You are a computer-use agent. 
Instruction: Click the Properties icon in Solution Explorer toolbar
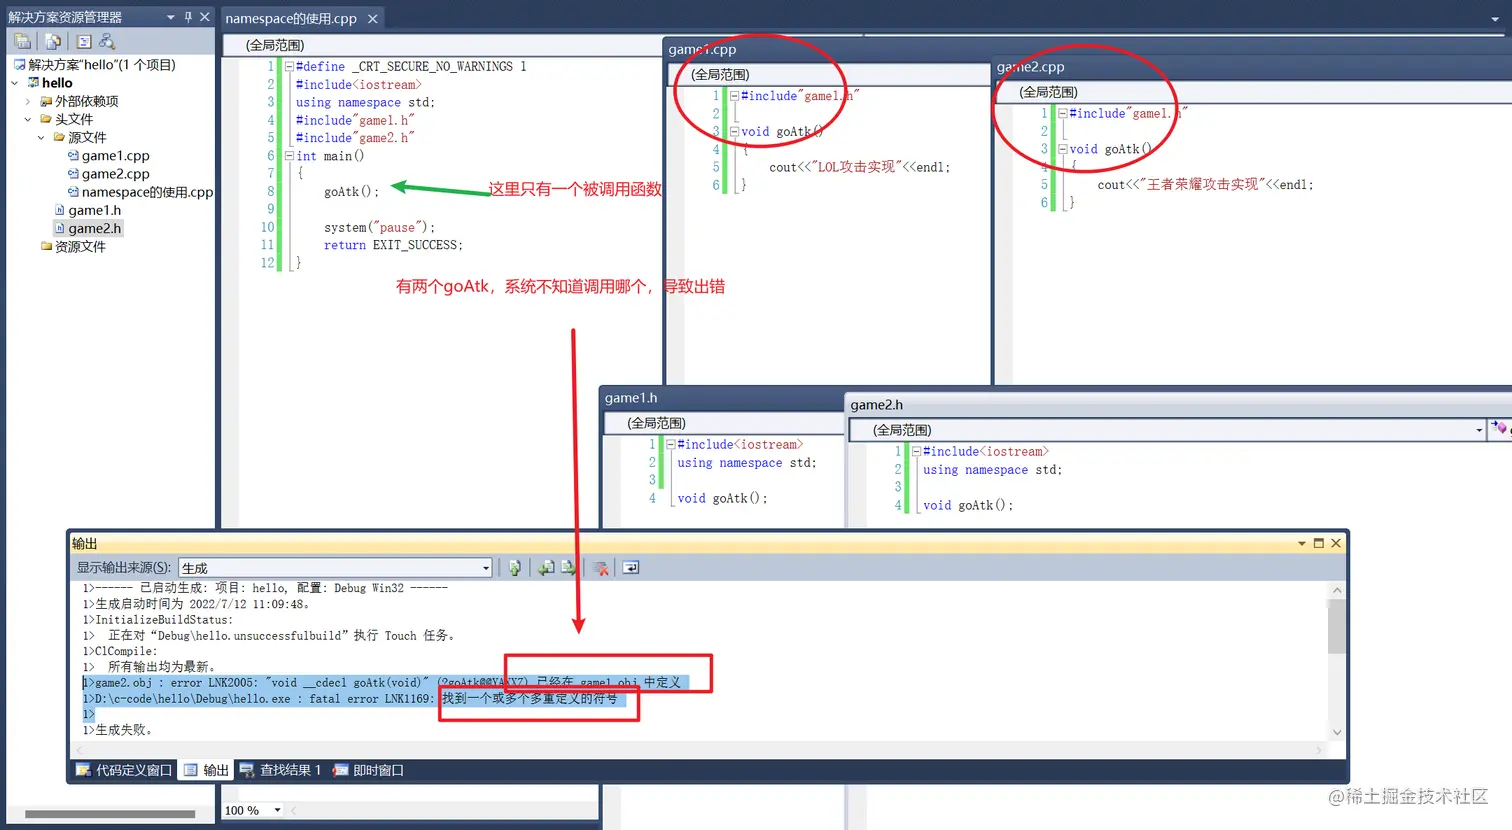[x=22, y=41]
